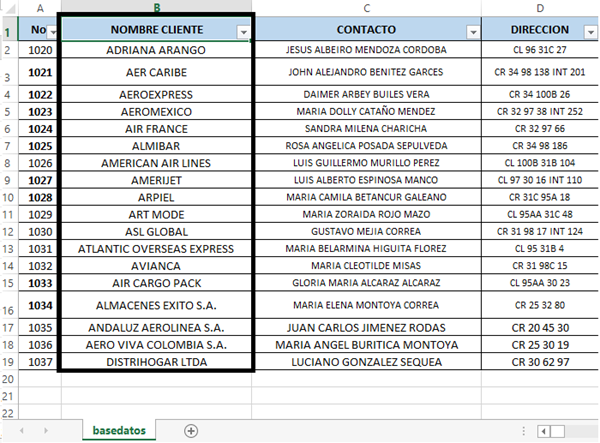The height and width of the screenshot is (443, 600).
Task: Select cell DISTRIHOGAR LTDA
Action: (x=156, y=362)
